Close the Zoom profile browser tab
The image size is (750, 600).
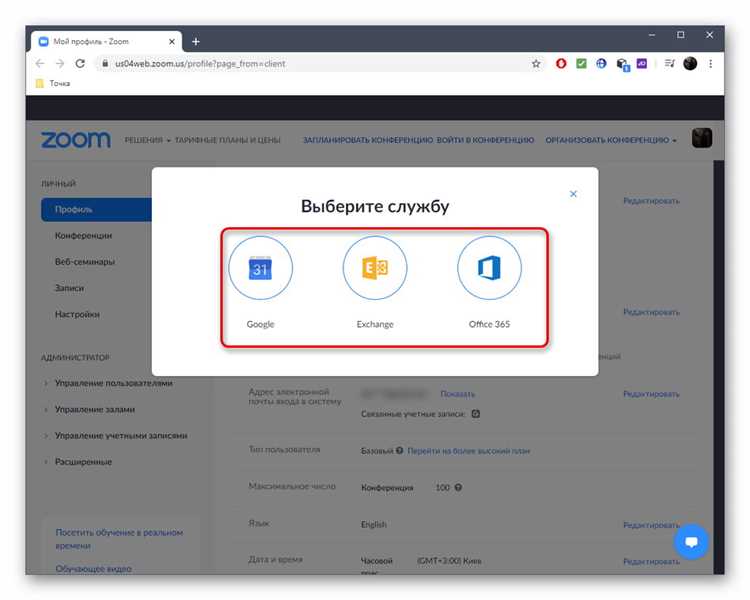[x=172, y=42]
